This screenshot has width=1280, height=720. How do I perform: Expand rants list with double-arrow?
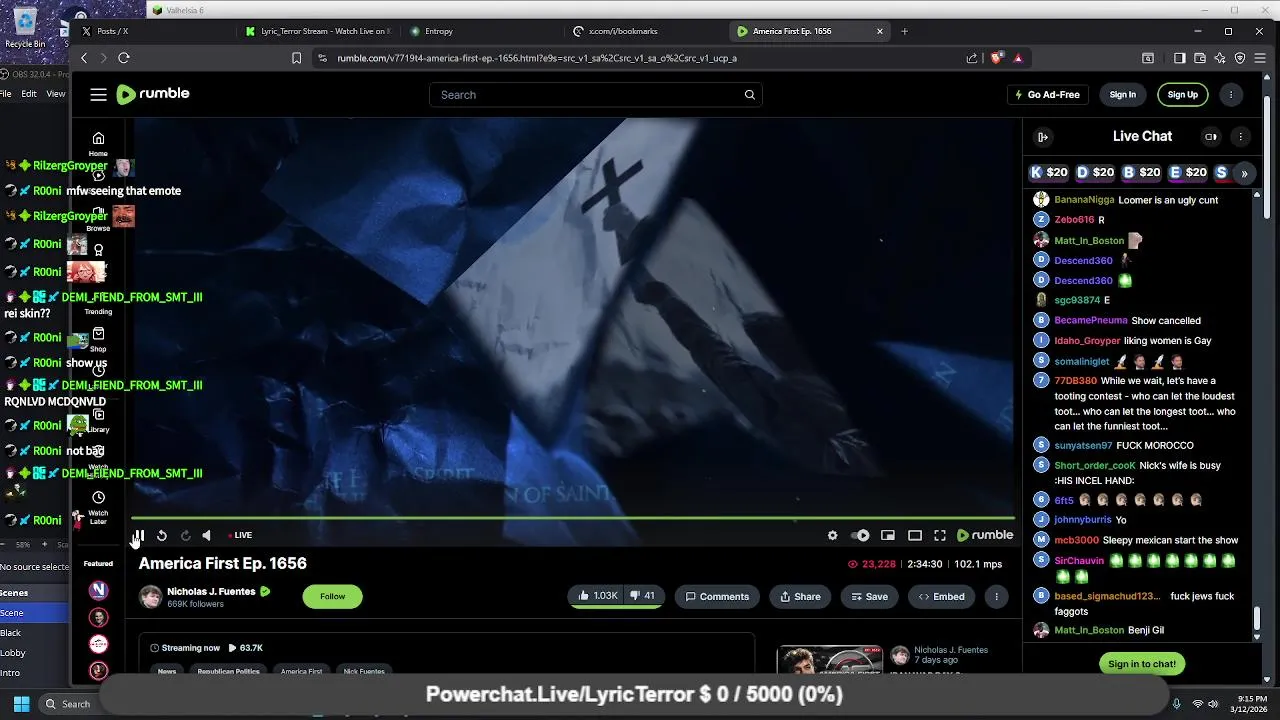point(1244,173)
